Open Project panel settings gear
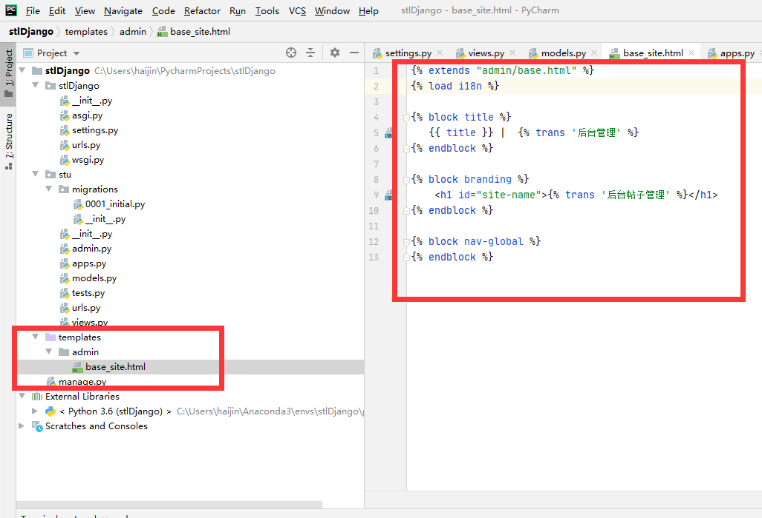Viewport: 762px width, 518px height. point(335,52)
